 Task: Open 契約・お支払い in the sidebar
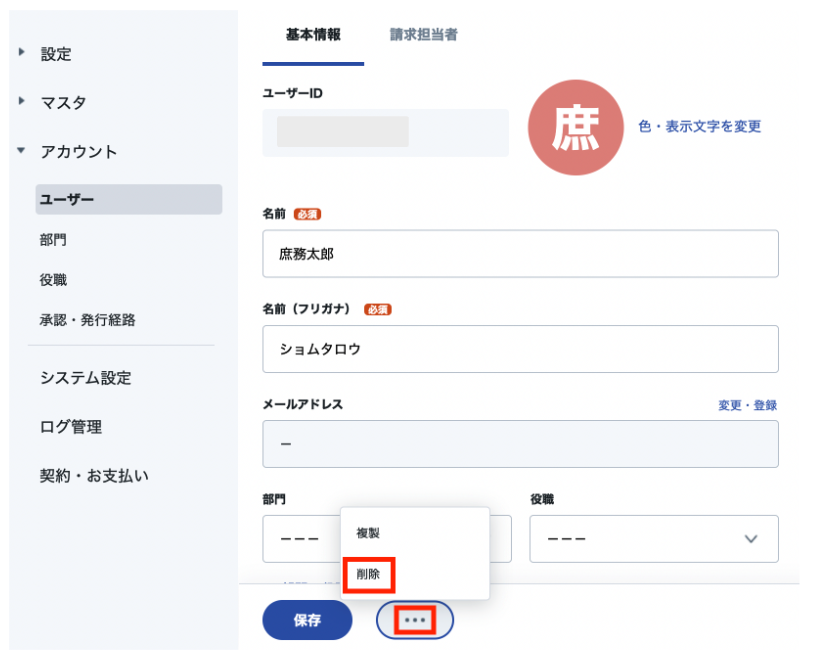pos(94,476)
